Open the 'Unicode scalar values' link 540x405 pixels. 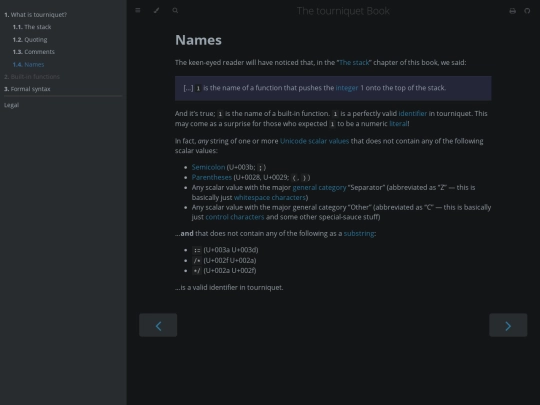[314, 141]
